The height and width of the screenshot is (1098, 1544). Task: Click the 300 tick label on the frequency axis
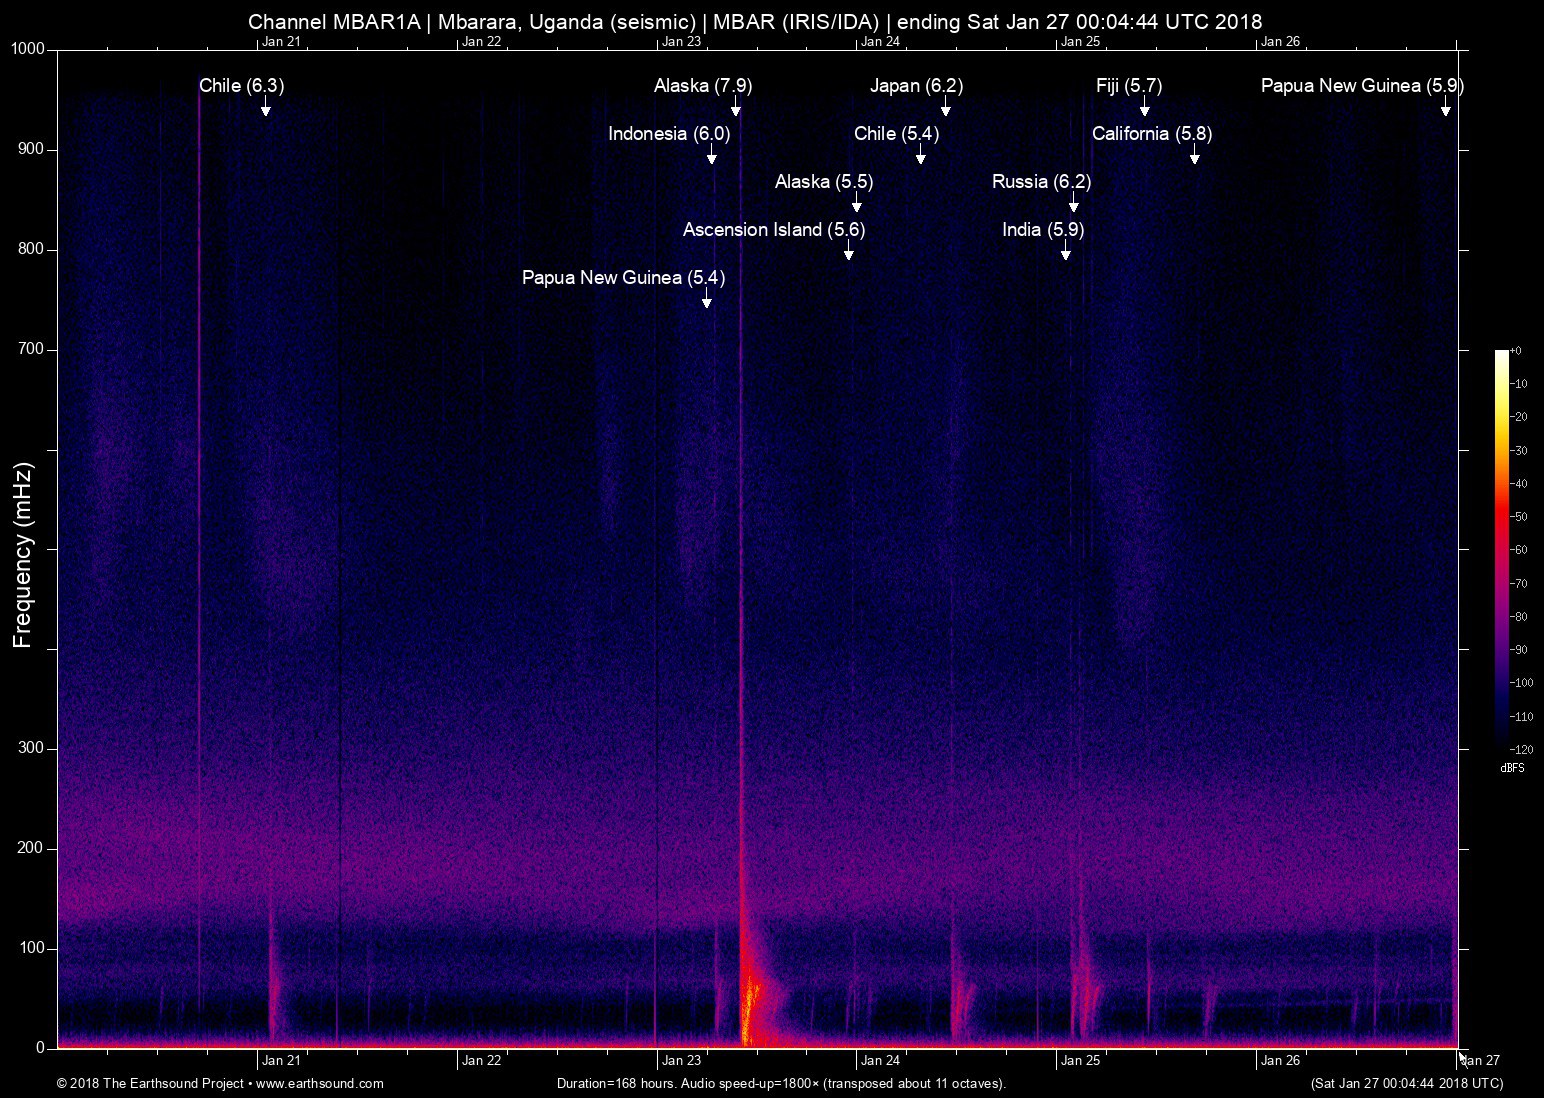(x=31, y=748)
